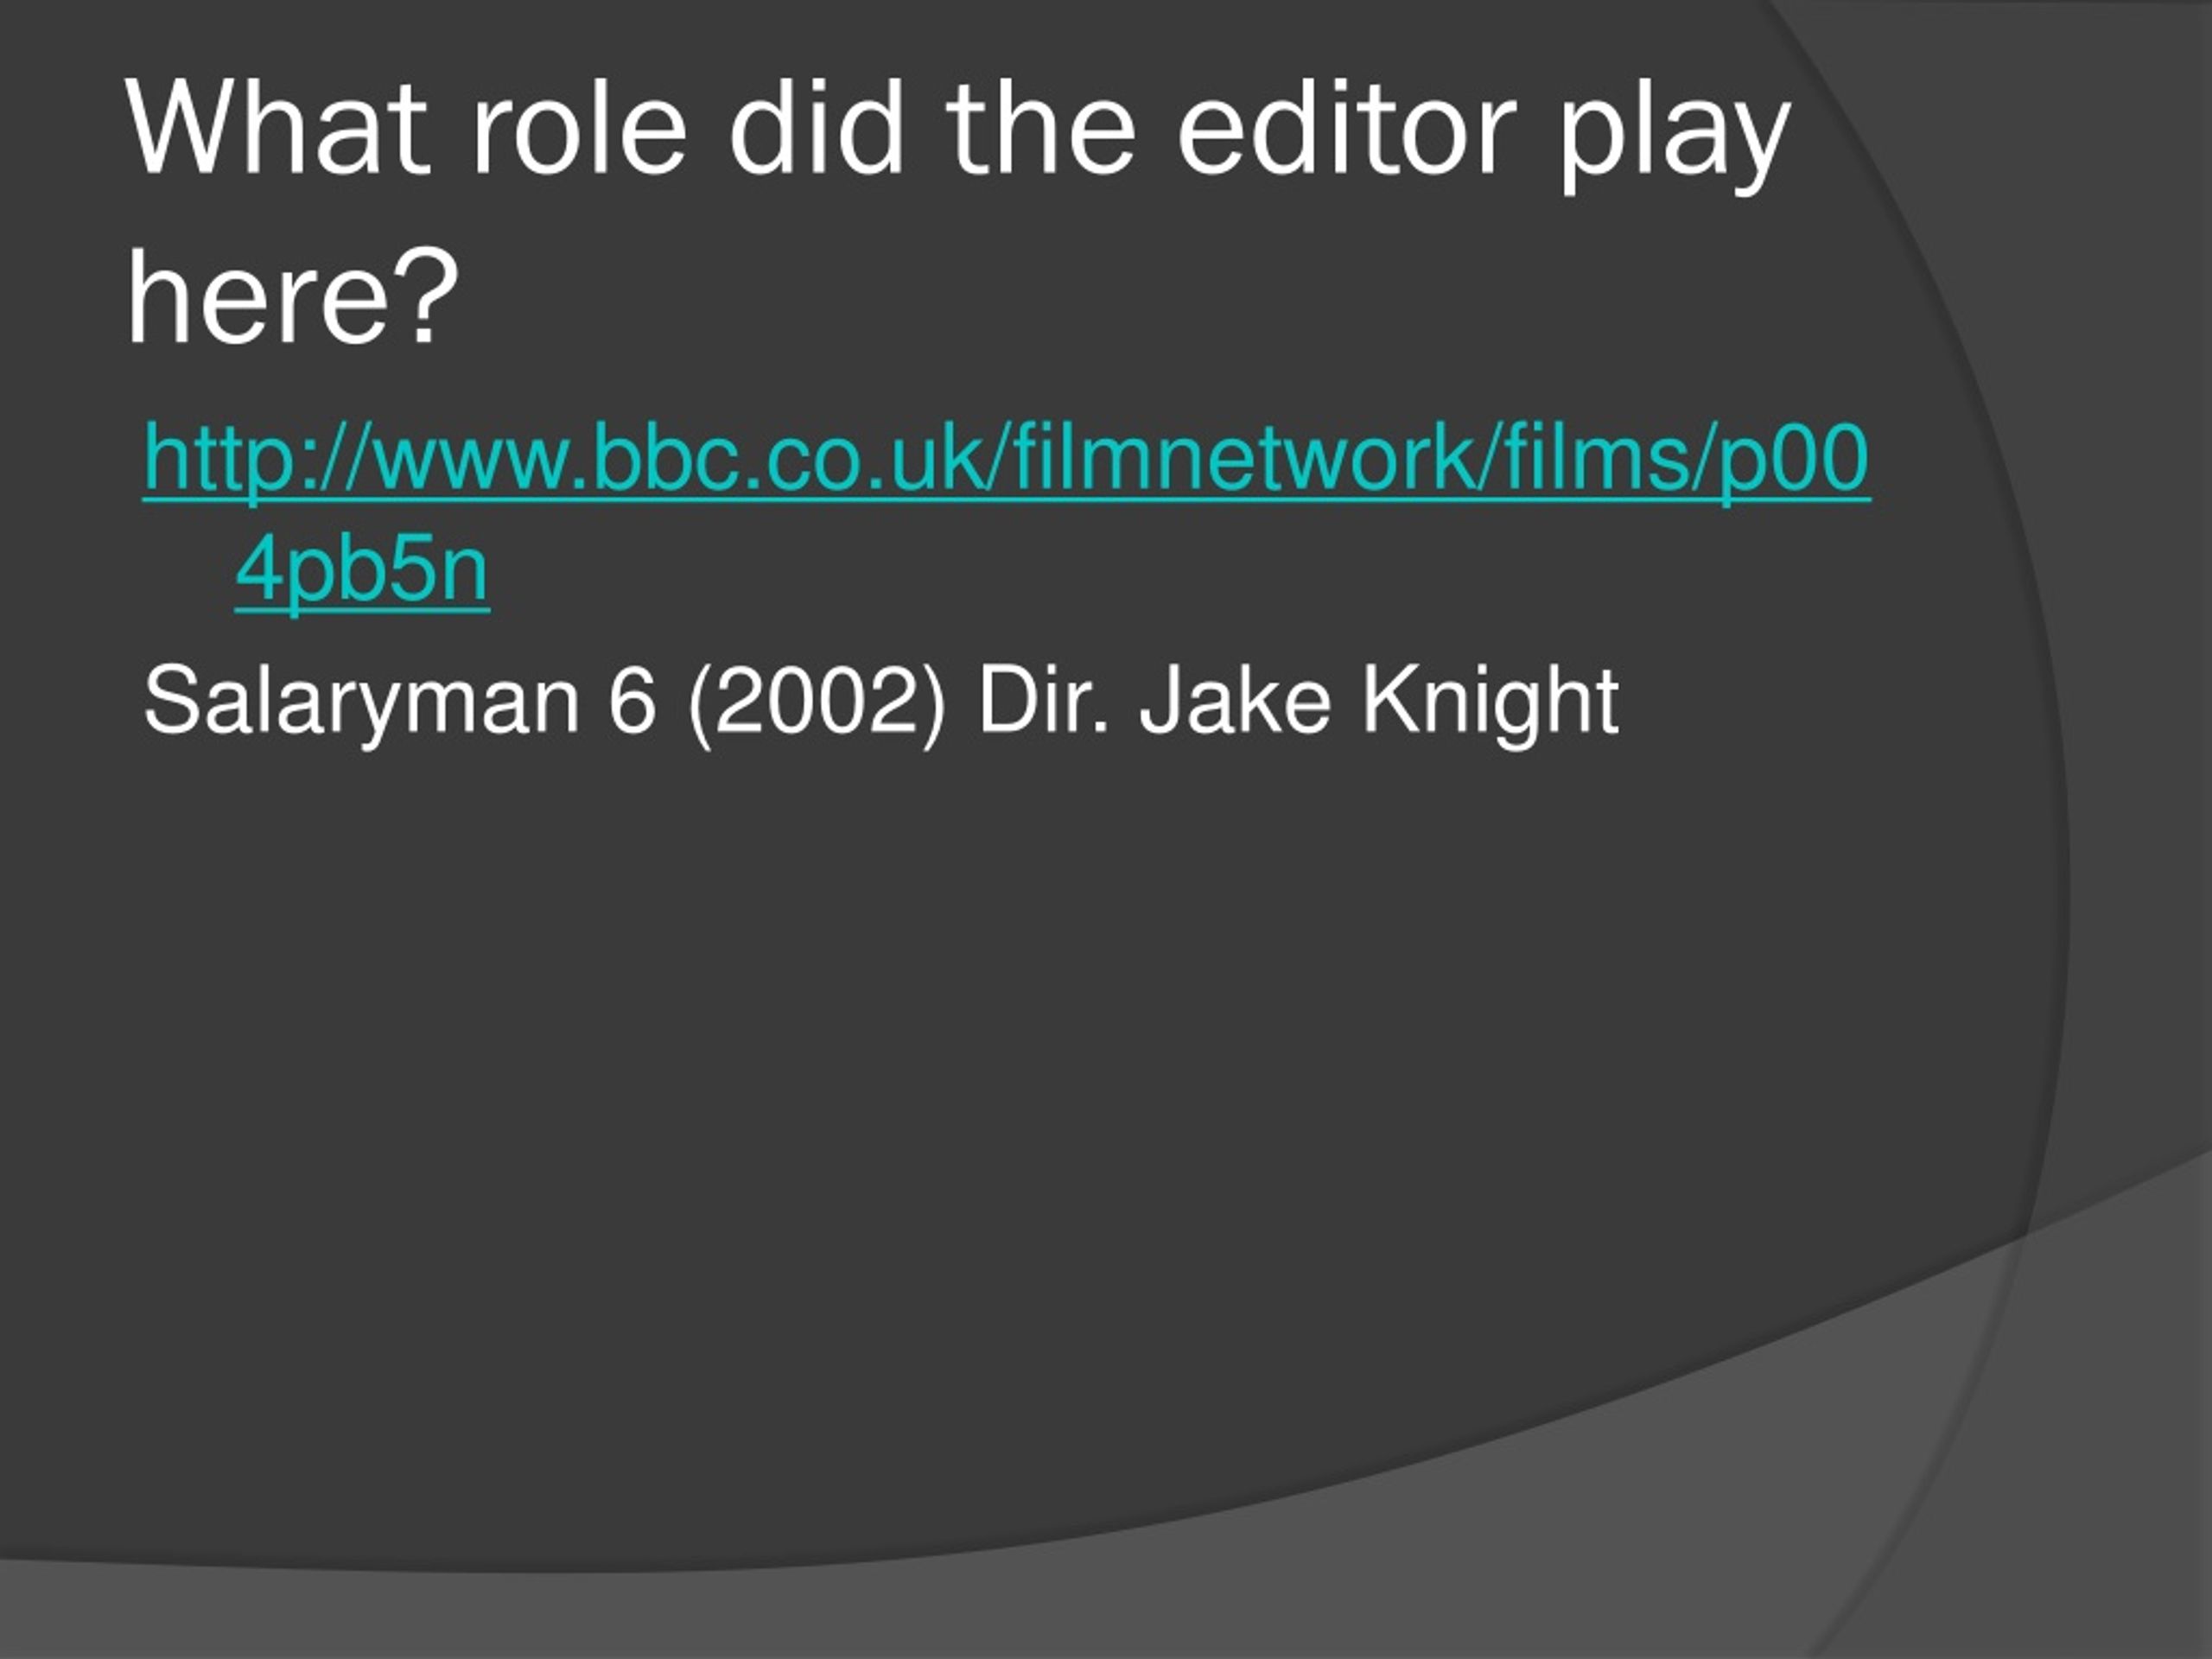2212x1659 pixels.
Task: Click the 'Salaryman' film title text
Action: [361, 703]
